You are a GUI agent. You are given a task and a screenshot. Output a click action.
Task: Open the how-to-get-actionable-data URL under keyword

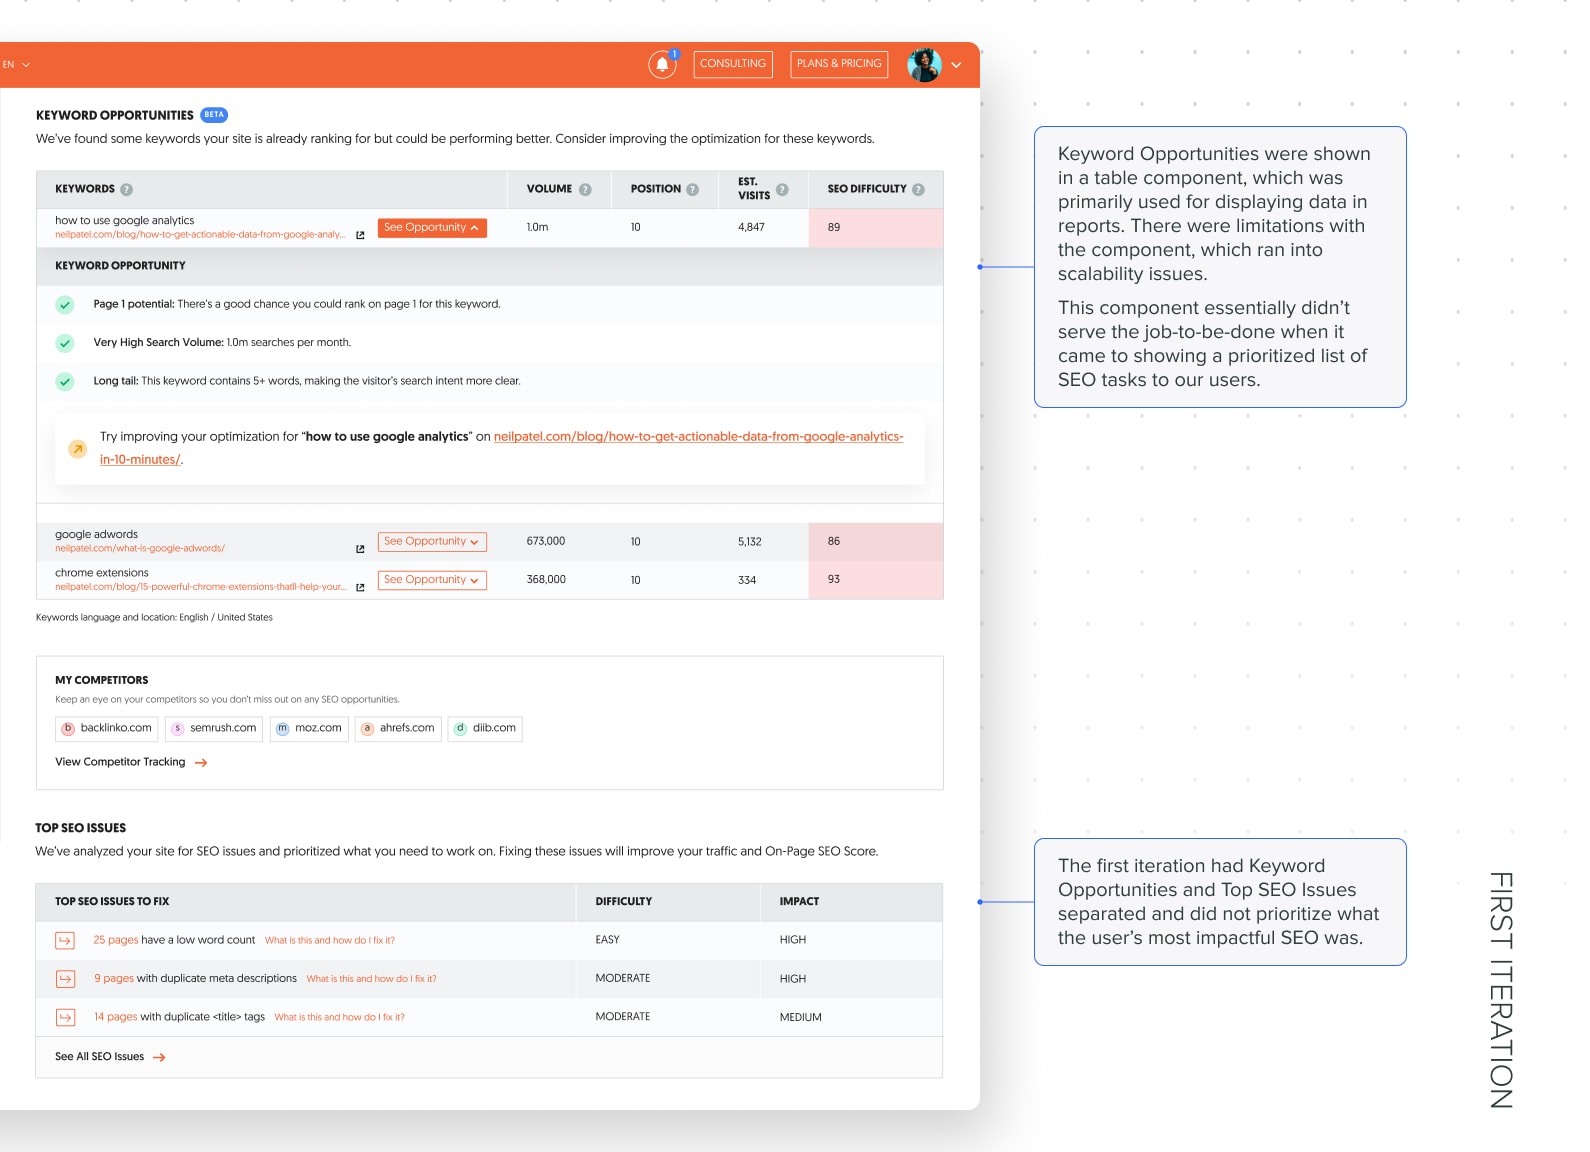click(x=200, y=235)
